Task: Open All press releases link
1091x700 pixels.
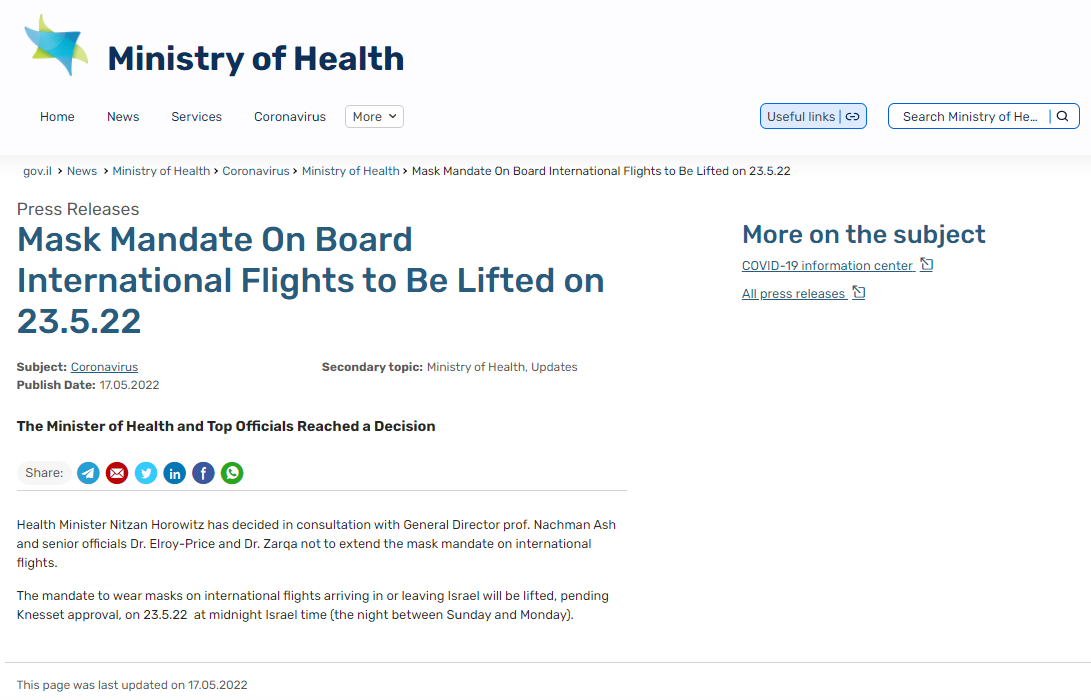Action: (793, 294)
